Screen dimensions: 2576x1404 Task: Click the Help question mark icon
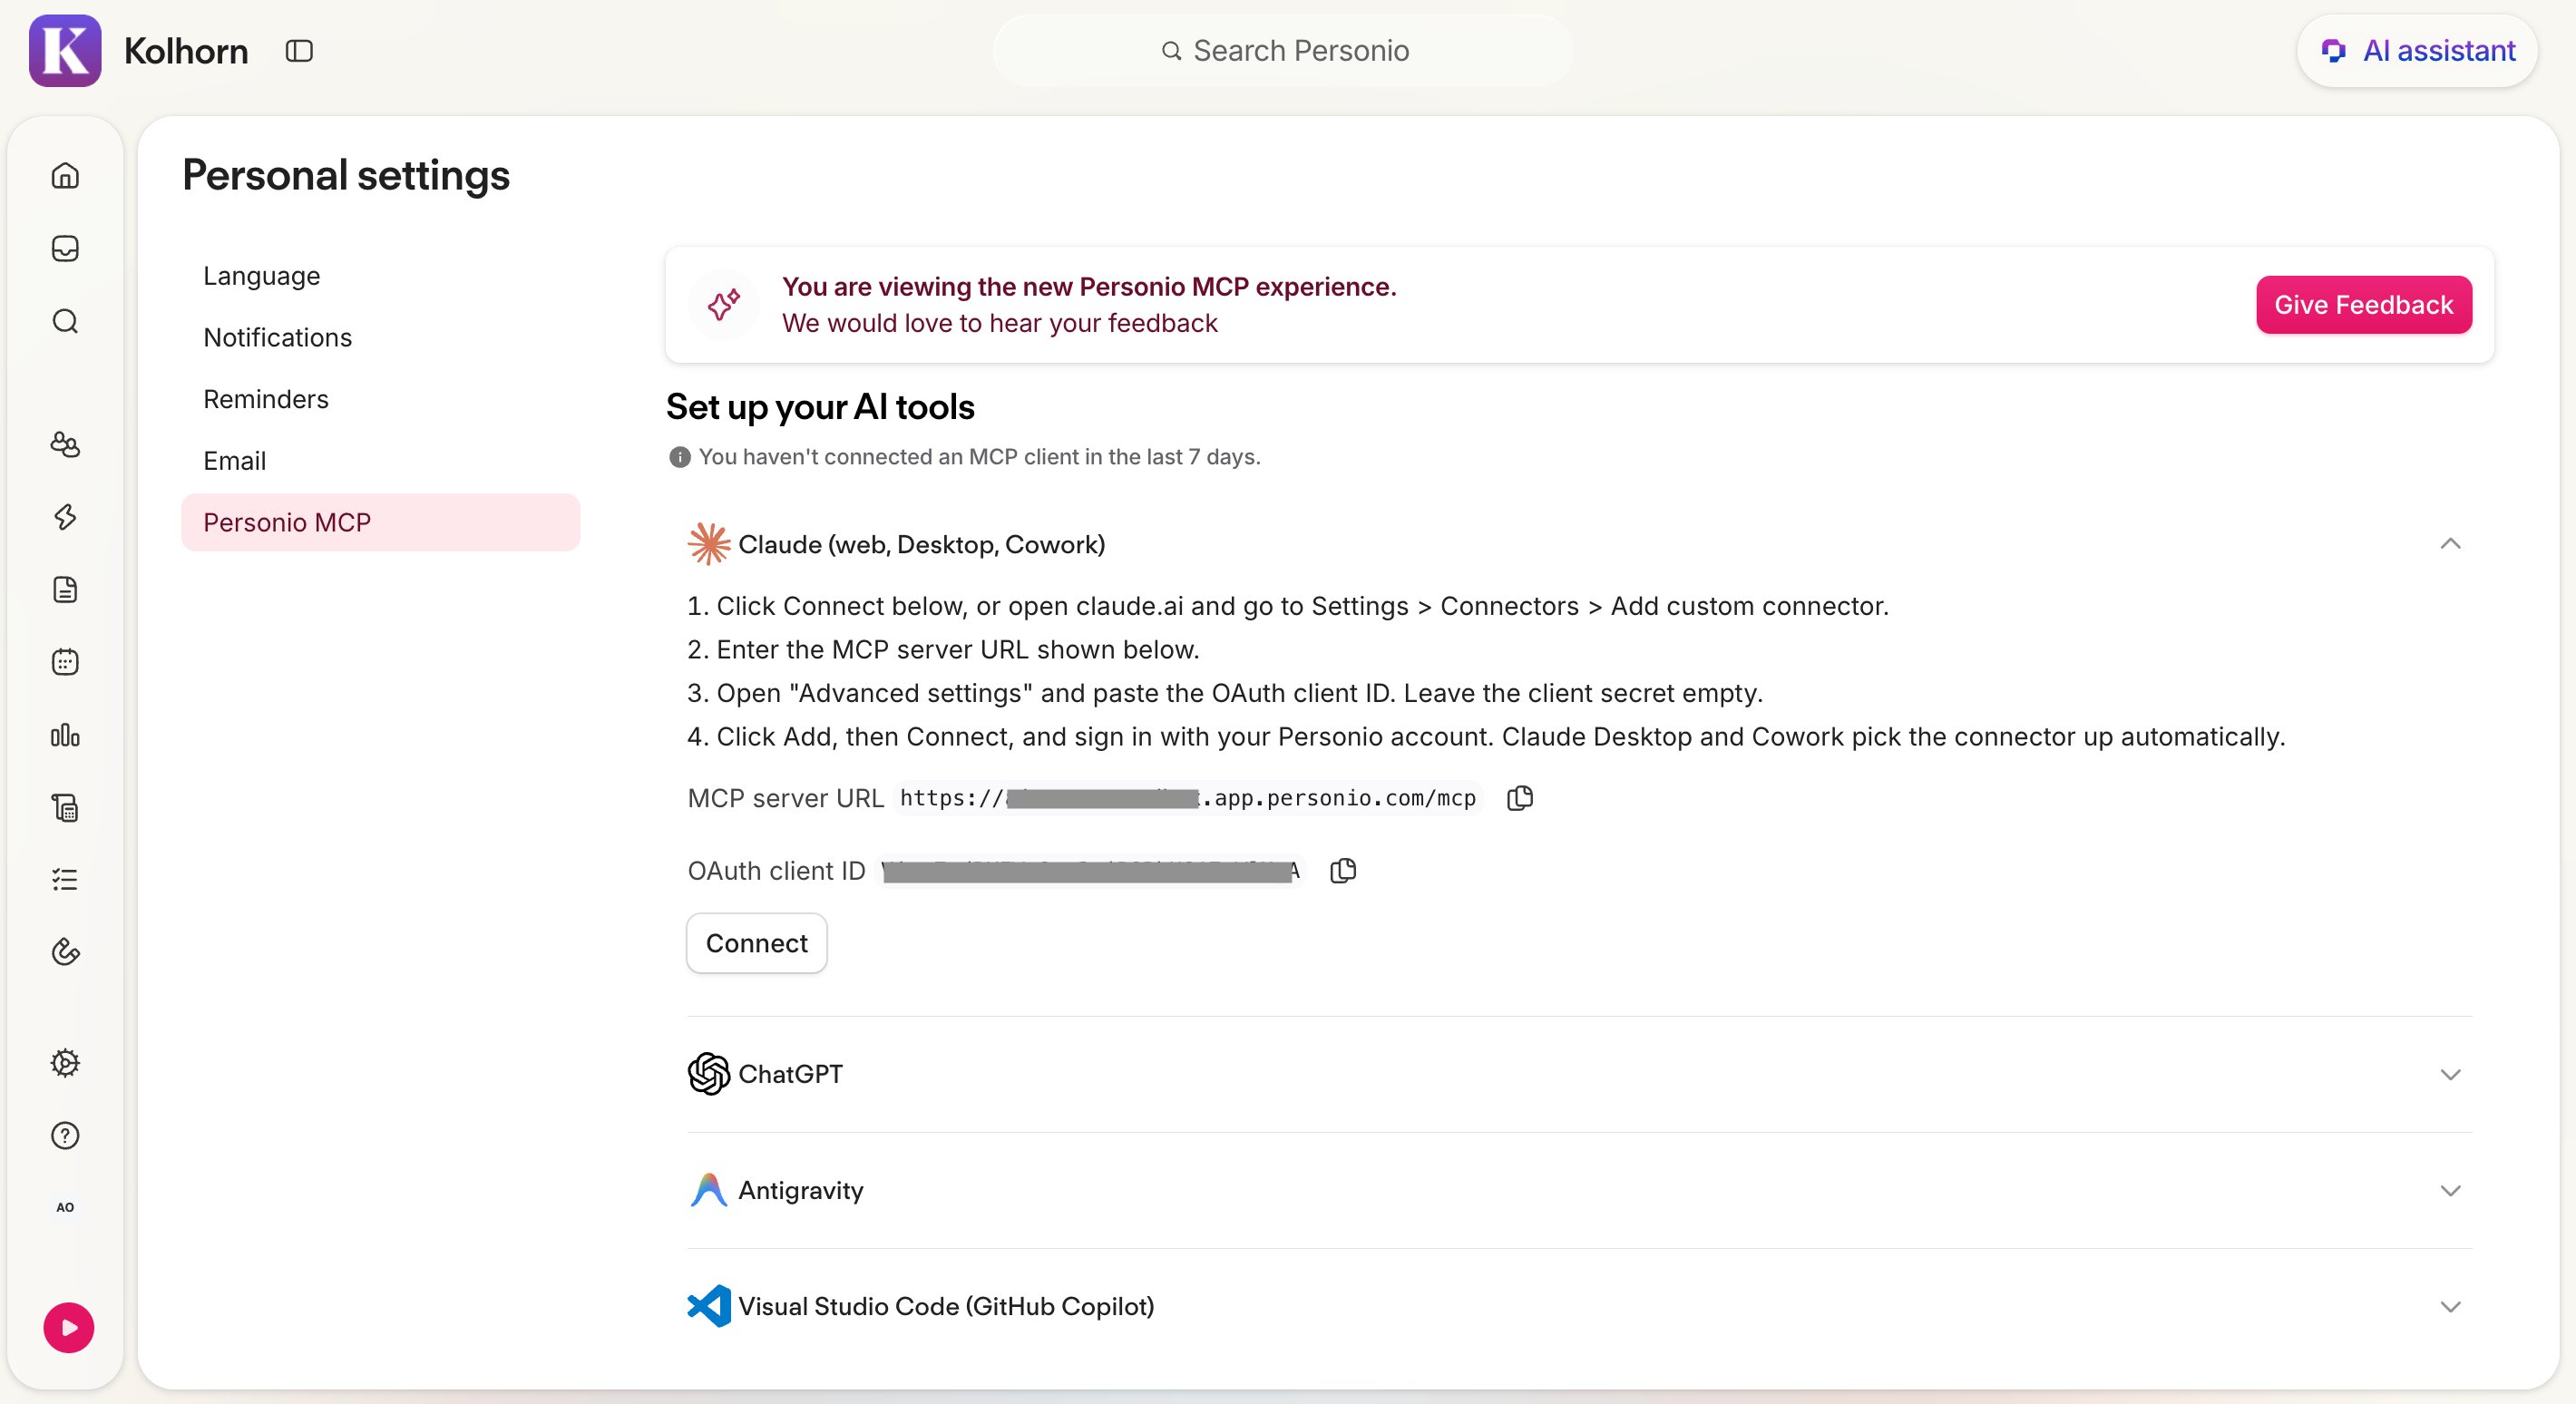[x=65, y=1136]
